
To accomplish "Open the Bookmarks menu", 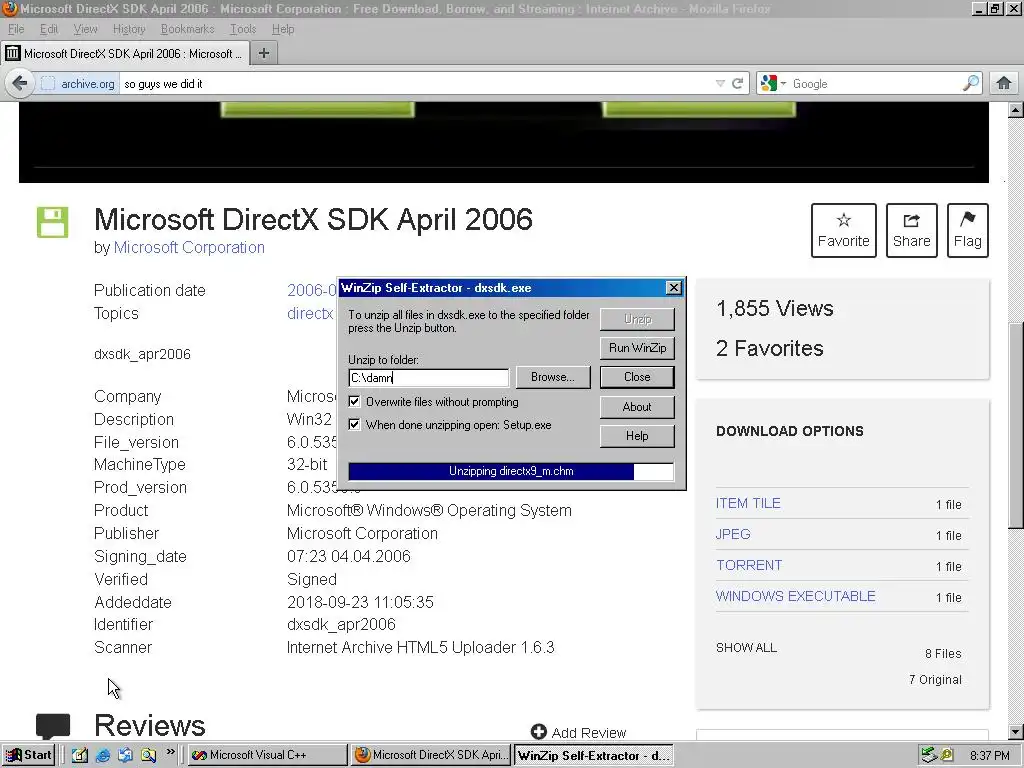I will [x=187, y=29].
